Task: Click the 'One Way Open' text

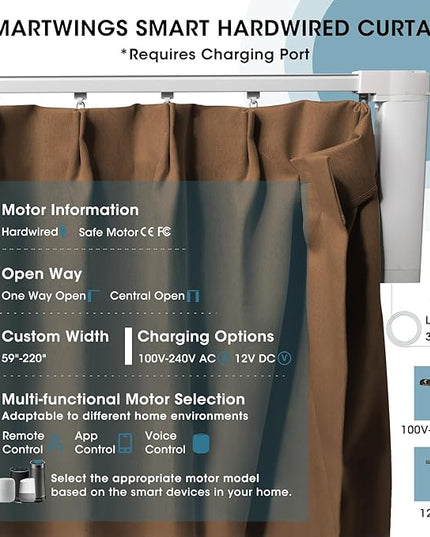Action: coord(43,296)
